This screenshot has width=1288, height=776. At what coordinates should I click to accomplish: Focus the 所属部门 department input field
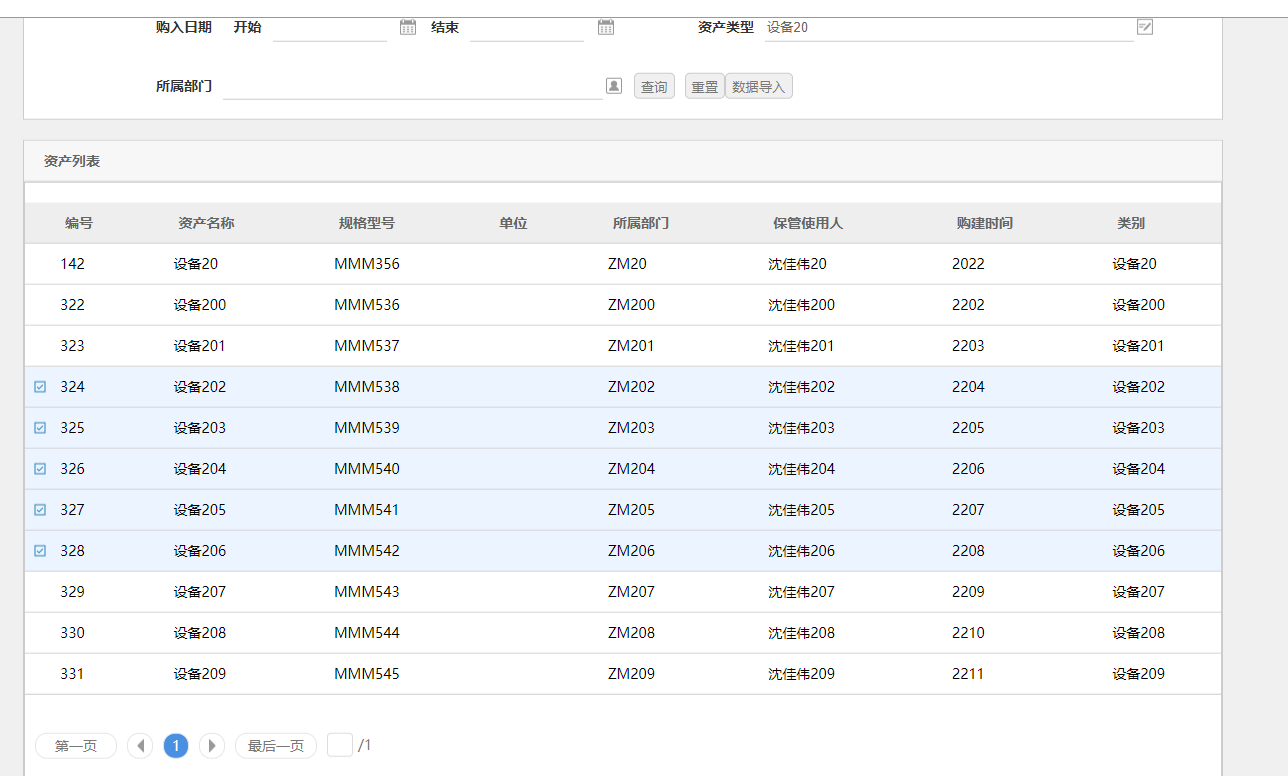coord(412,87)
